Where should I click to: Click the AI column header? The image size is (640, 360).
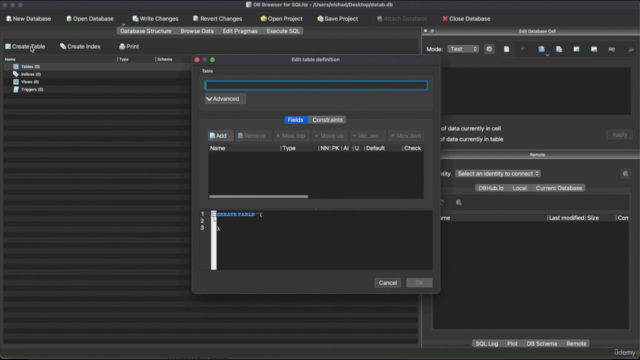coord(346,148)
